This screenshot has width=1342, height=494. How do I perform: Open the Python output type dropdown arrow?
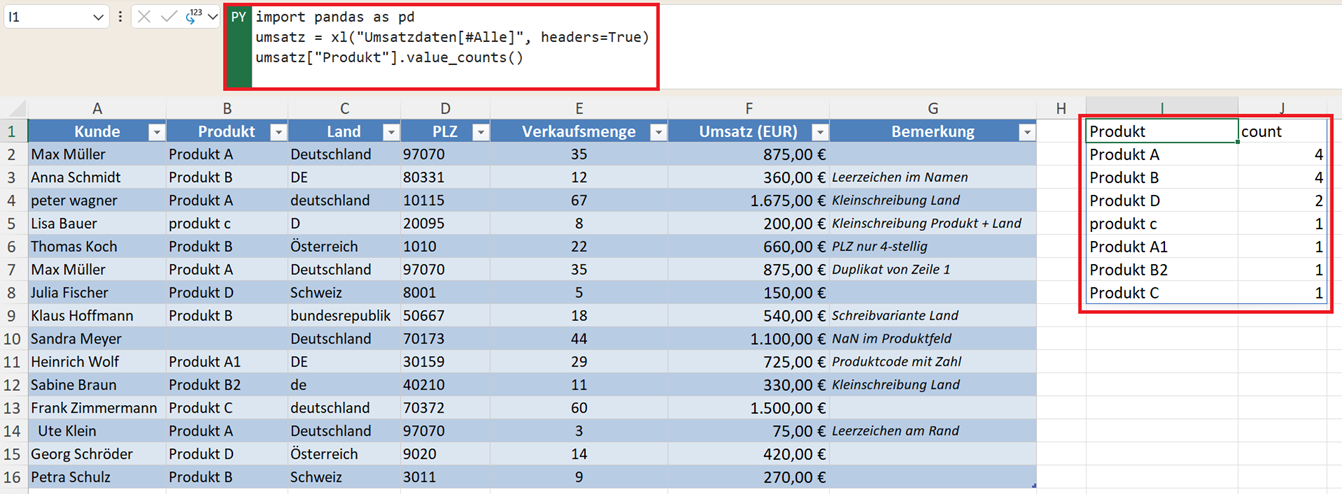pos(213,17)
